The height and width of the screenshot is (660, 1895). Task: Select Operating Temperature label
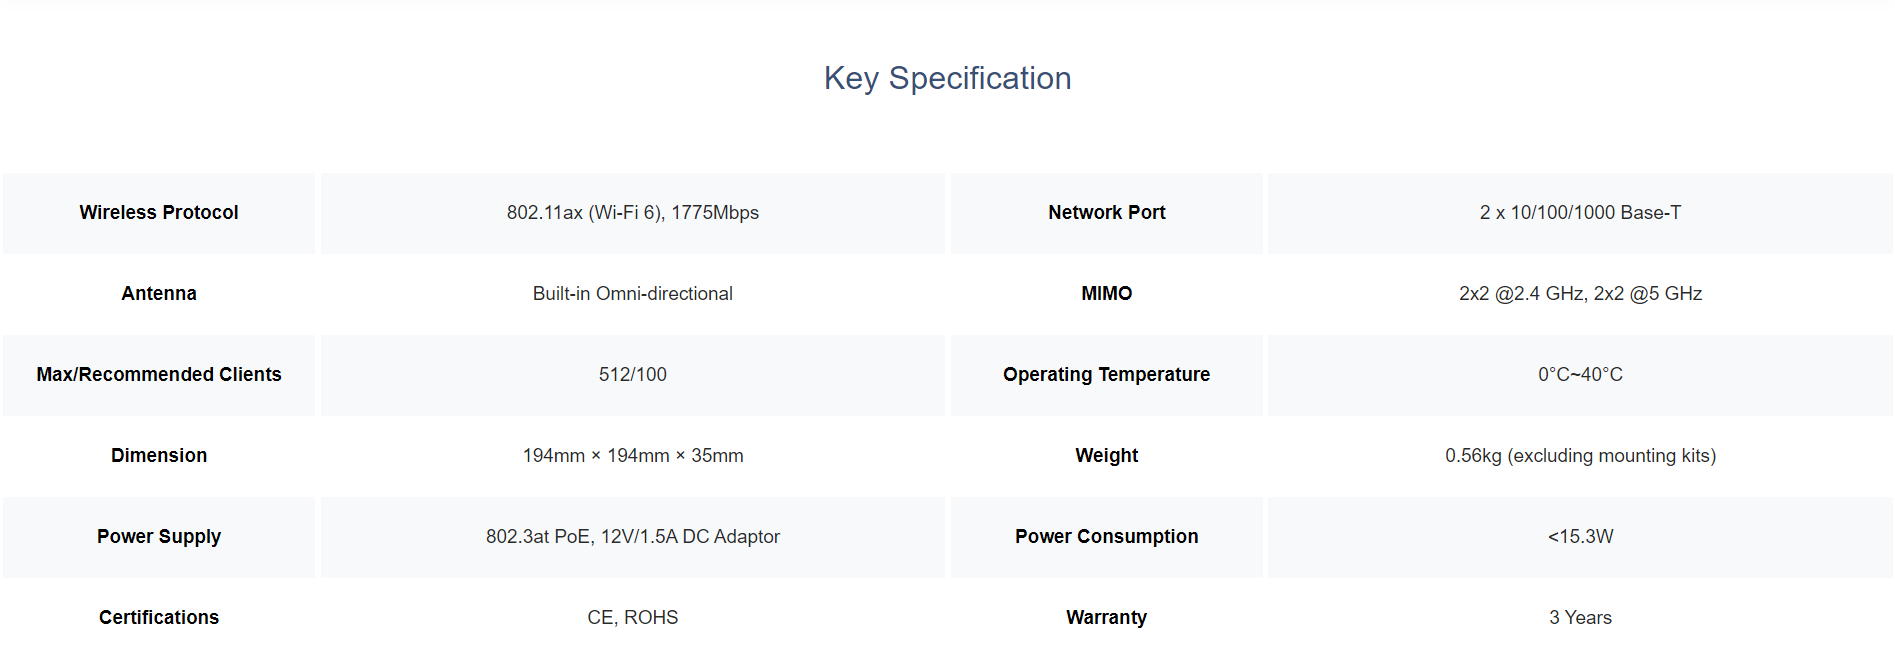[x=1107, y=375]
